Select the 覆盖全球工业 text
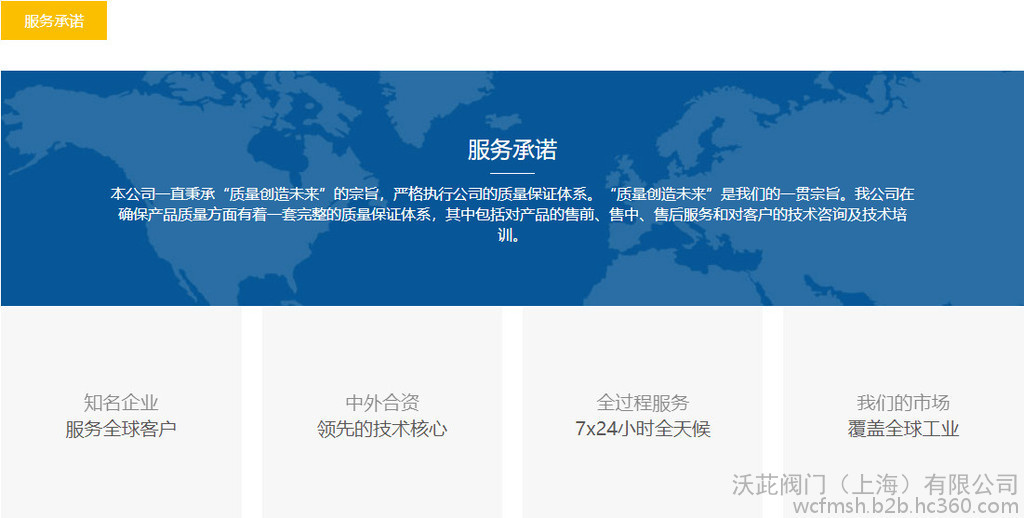 coord(903,429)
